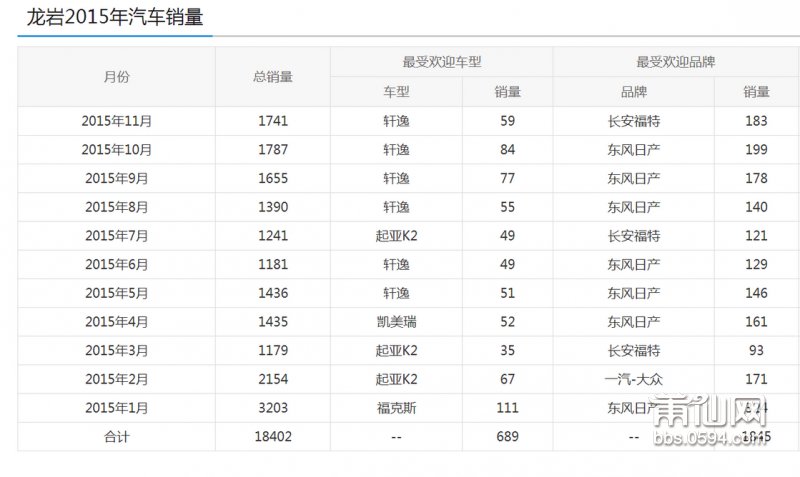Select the 2015年8月 month cell
Image resolution: width=800 pixels, height=477 pixels.
[116, 207]
